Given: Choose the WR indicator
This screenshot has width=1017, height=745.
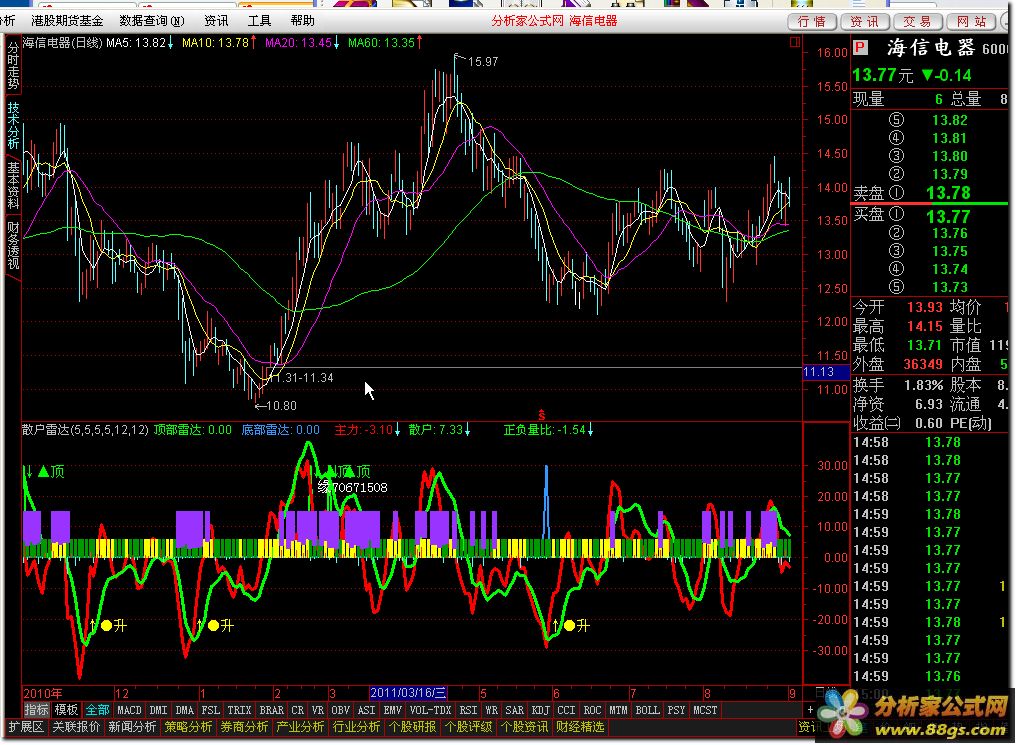Looking at the screenshot, I should pyautogui.click(x=492, y=710).
